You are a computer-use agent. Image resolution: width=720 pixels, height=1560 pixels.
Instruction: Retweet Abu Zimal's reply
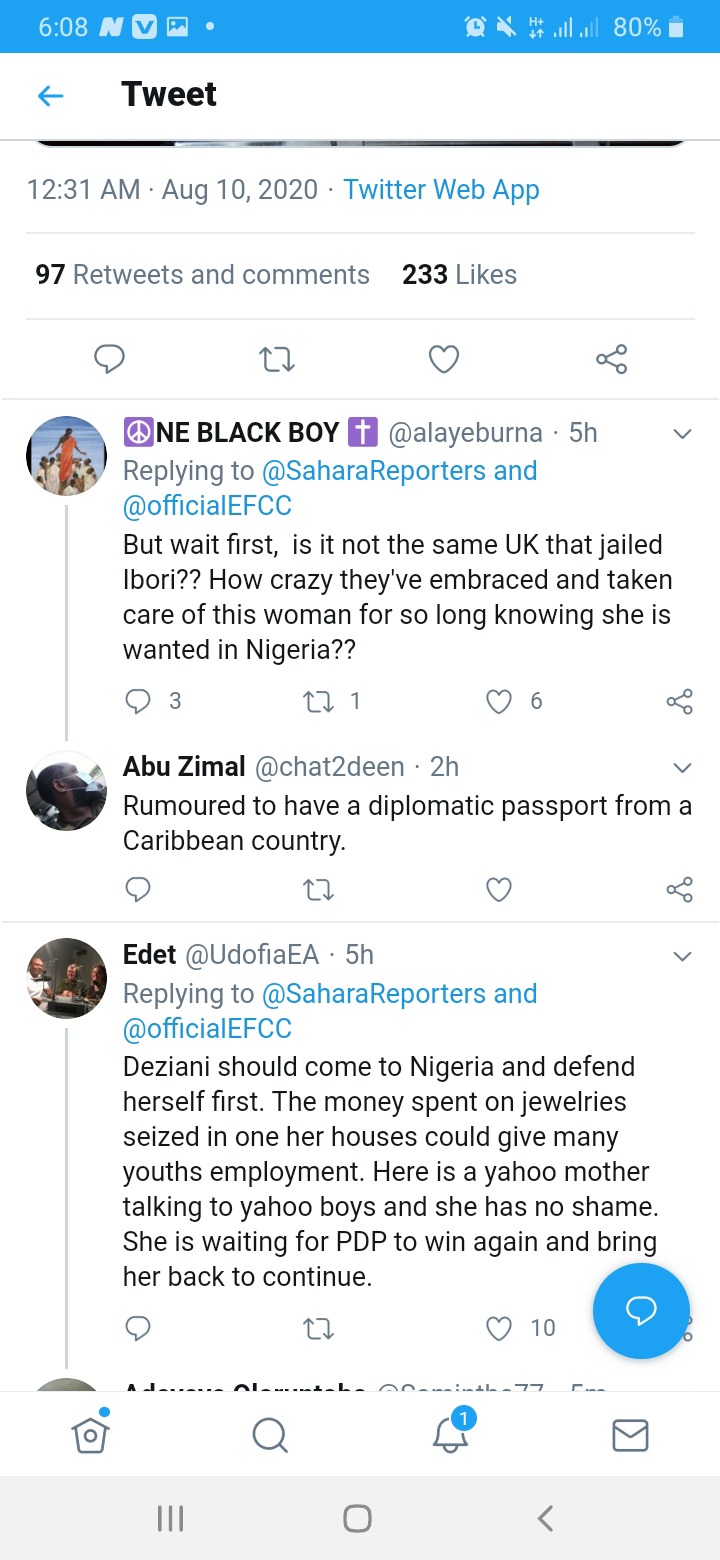pyautogui.click(x=318, y=889)
